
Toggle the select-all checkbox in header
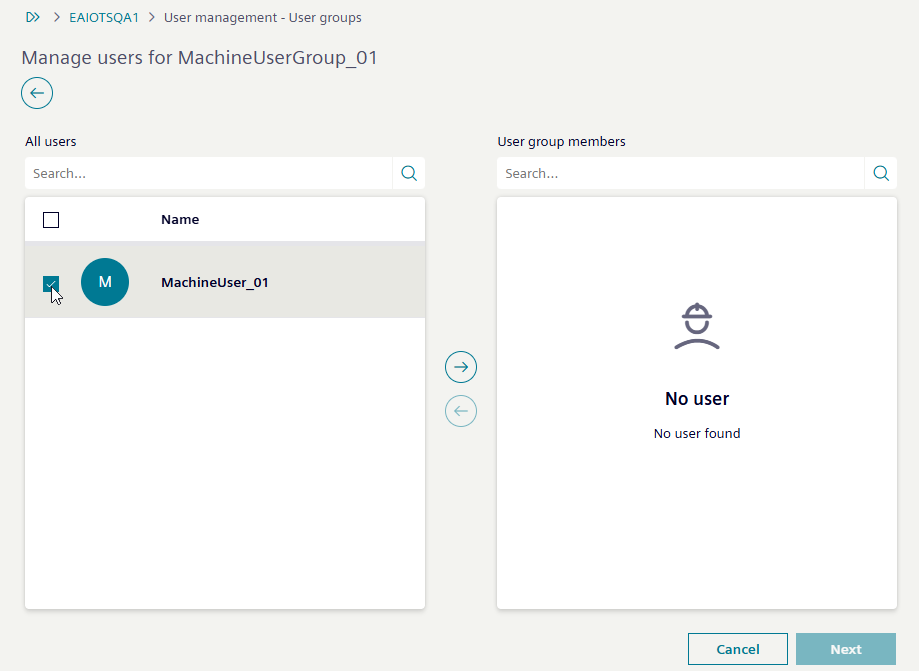[51, 220]
